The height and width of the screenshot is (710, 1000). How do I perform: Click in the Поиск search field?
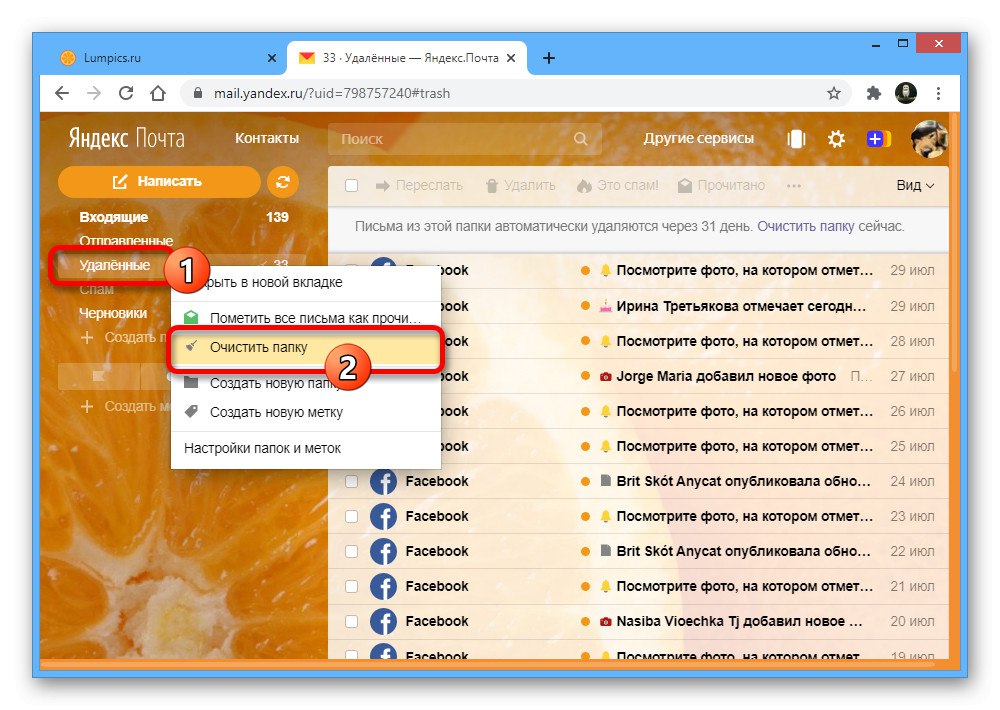pyautogui.click(x=465, y=138)
